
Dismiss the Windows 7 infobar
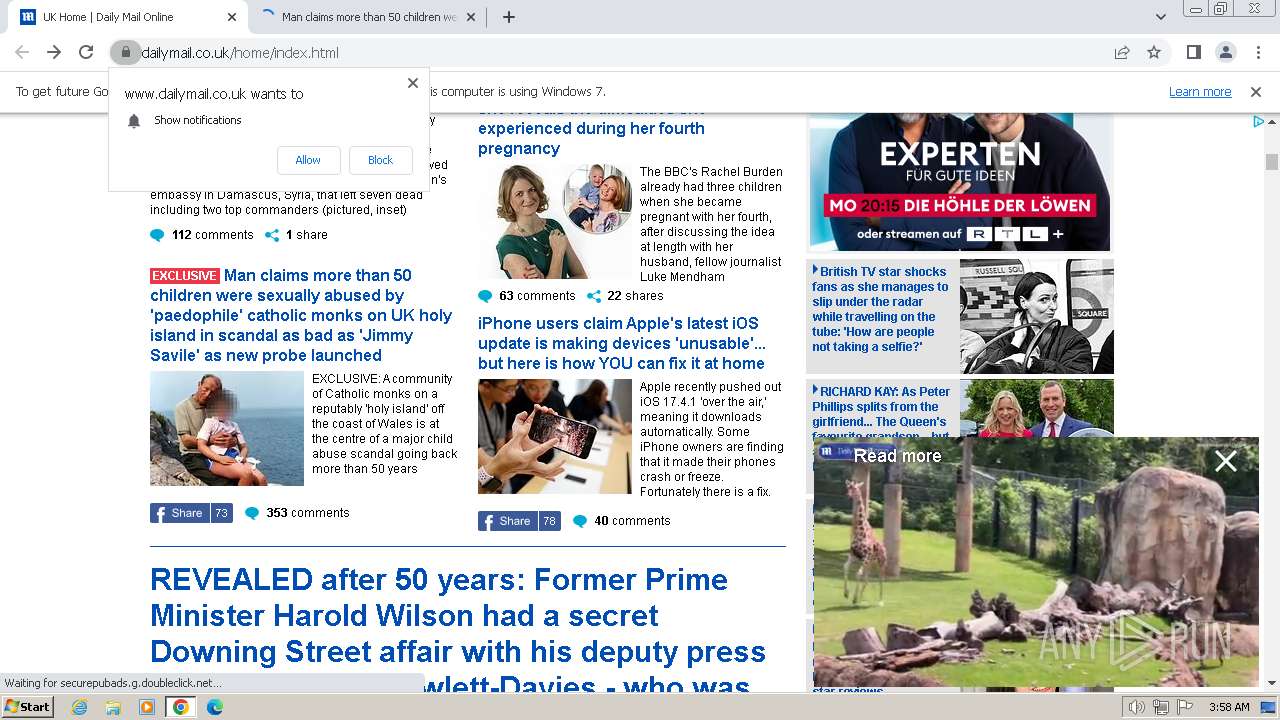click(1256, 91)
